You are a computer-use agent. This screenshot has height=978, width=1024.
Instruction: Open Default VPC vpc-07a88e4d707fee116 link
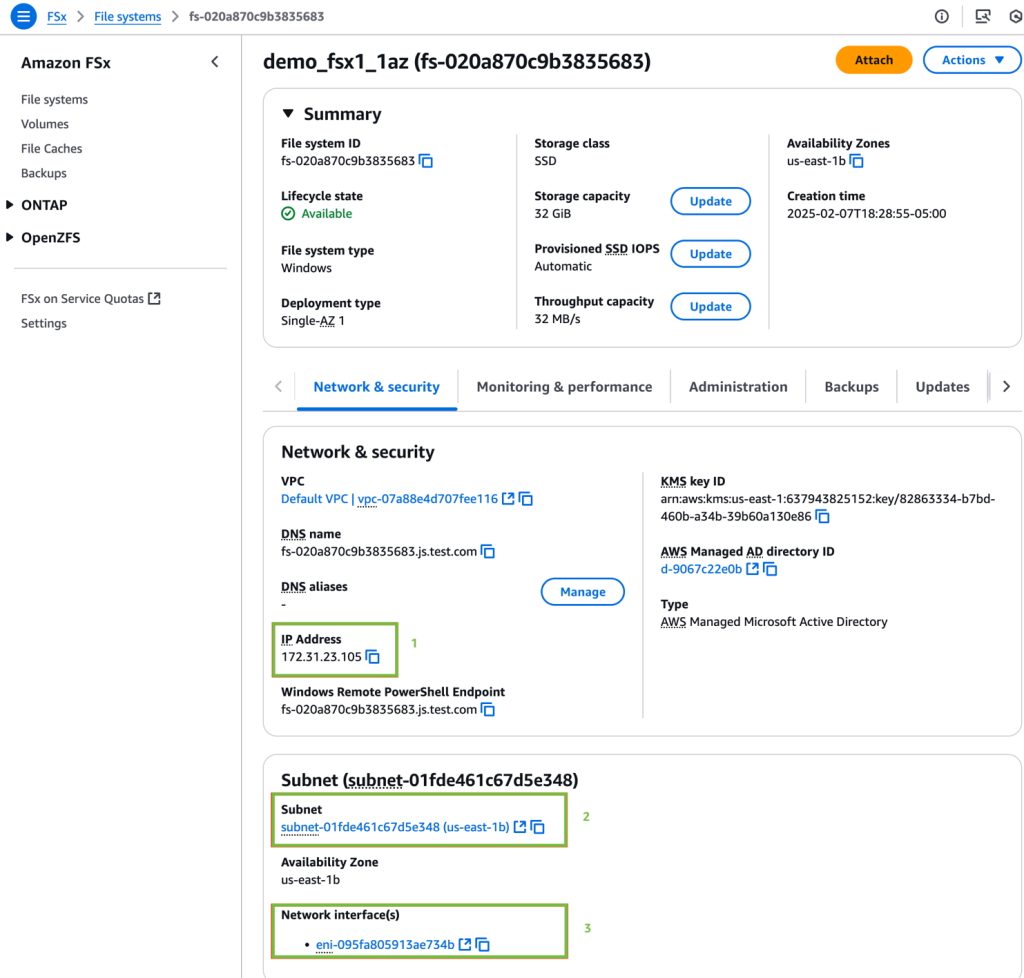click(389, 499)
